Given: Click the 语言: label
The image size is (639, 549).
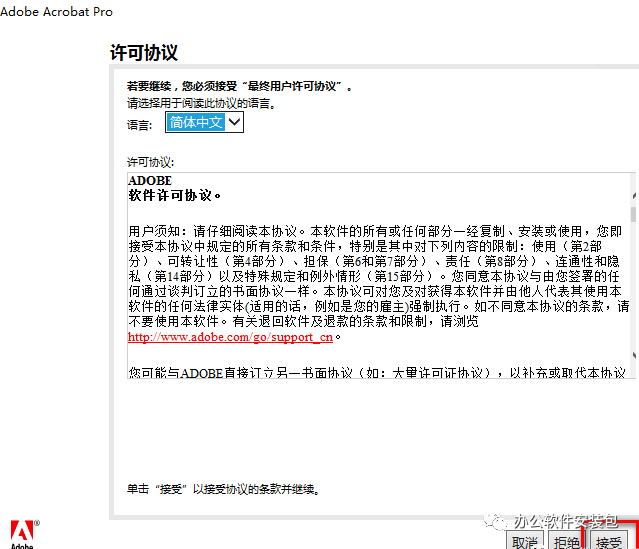Looking at the screenshot, I should click(139, 125).
